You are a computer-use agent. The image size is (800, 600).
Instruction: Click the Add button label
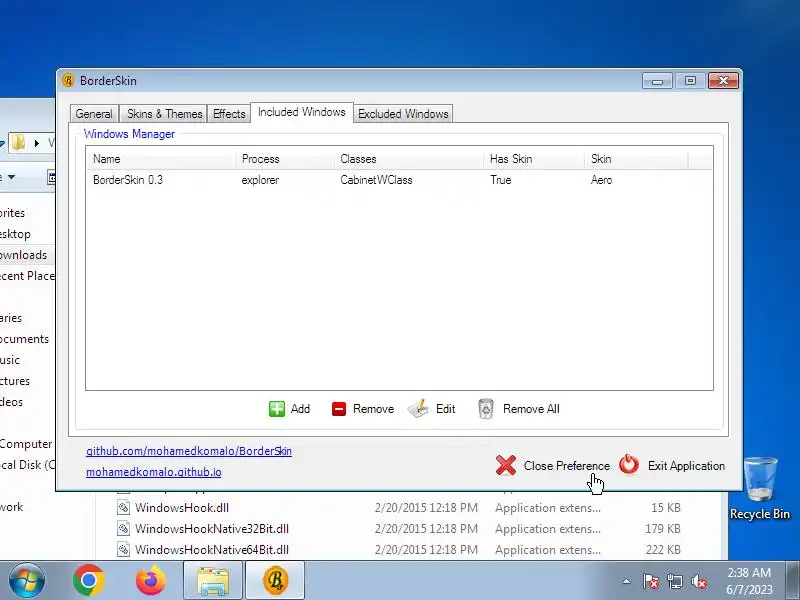pos(300,409)
